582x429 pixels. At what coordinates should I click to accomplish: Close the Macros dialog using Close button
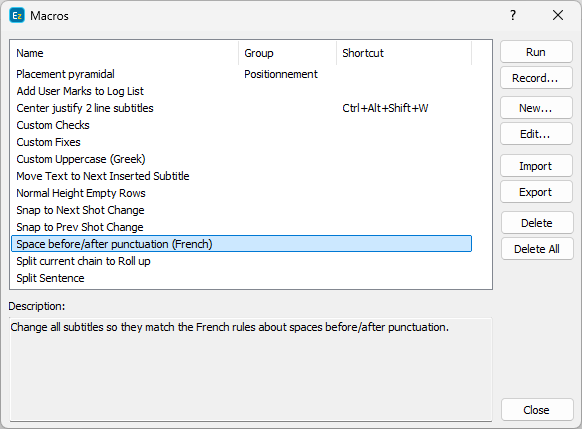[537, 410]
